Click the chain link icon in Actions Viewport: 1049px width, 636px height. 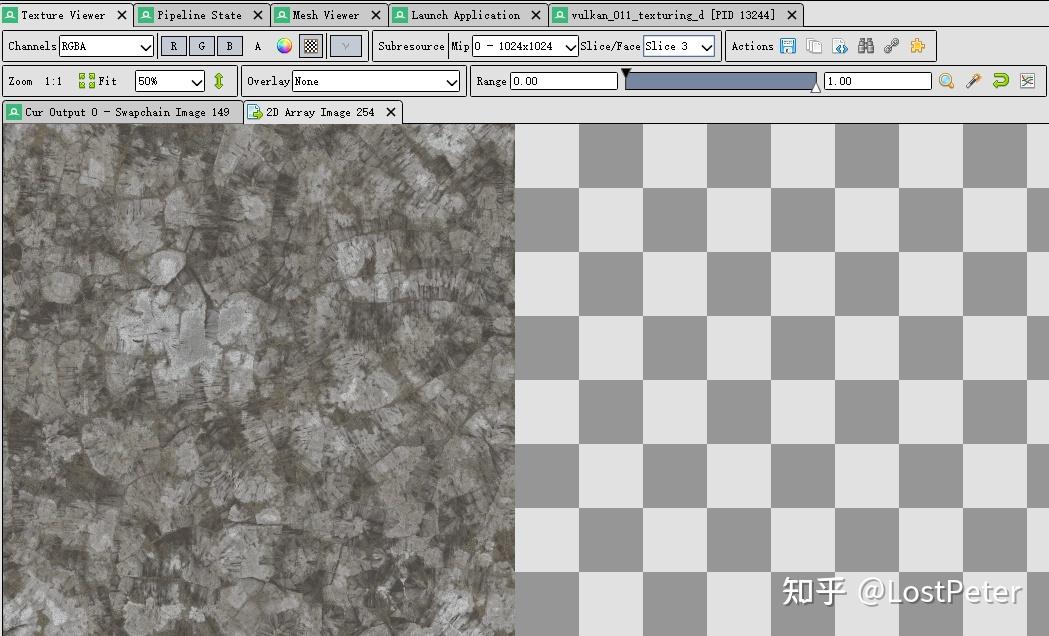pos(893,46)
